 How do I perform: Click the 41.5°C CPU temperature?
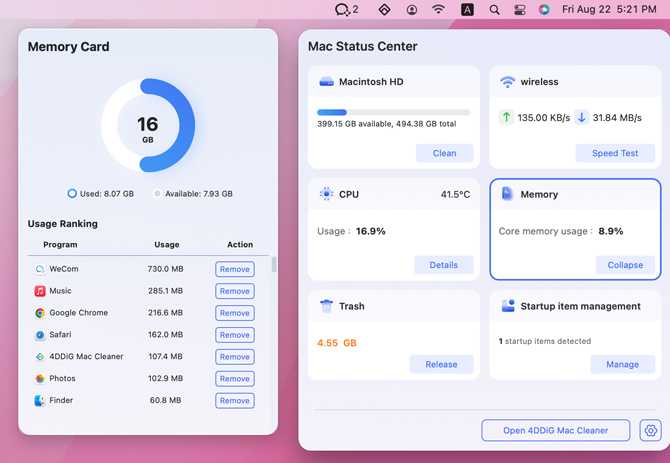pyautogui.click(x=455, y=194)
